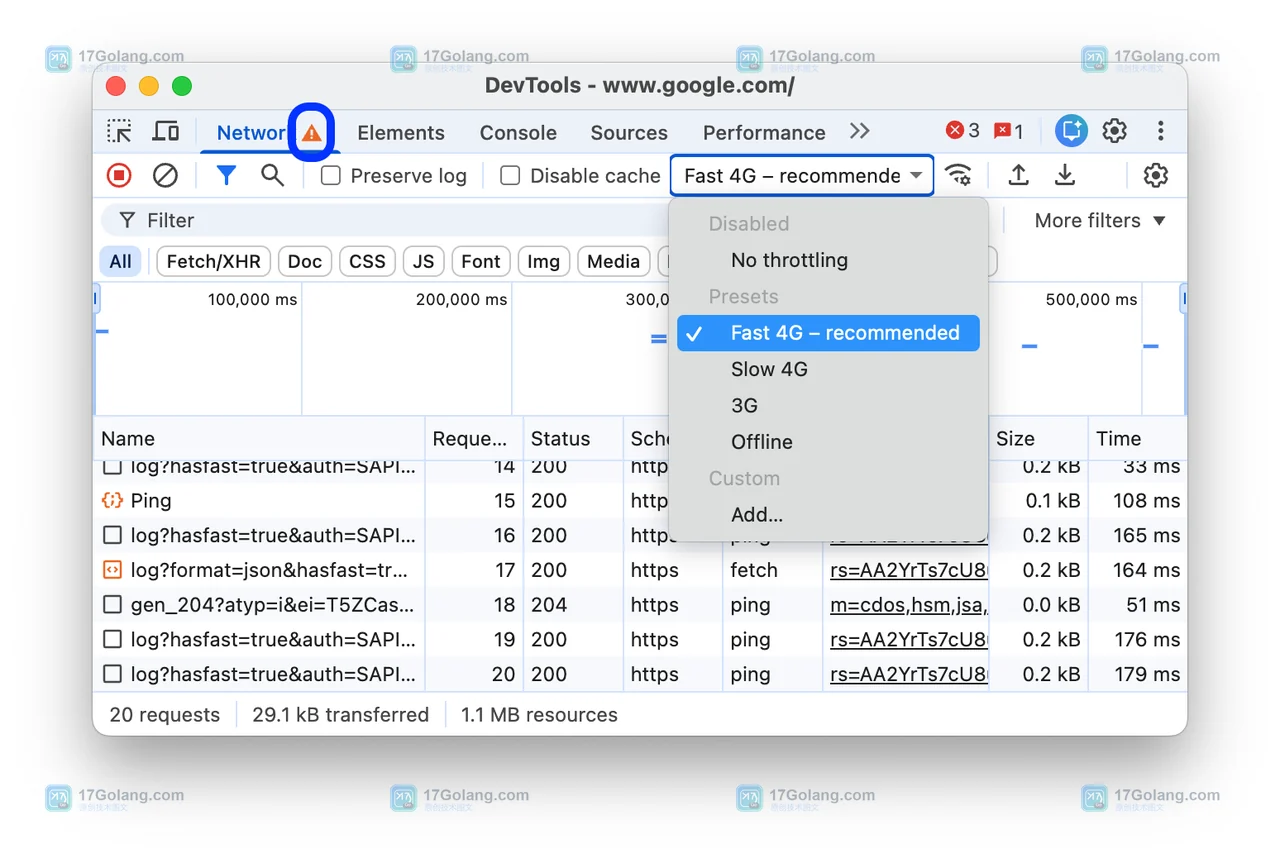Click the request 19 log row icon
The width and height of the screenshot is (1280, 858).
pyautogui.click(x=113, y=640)
